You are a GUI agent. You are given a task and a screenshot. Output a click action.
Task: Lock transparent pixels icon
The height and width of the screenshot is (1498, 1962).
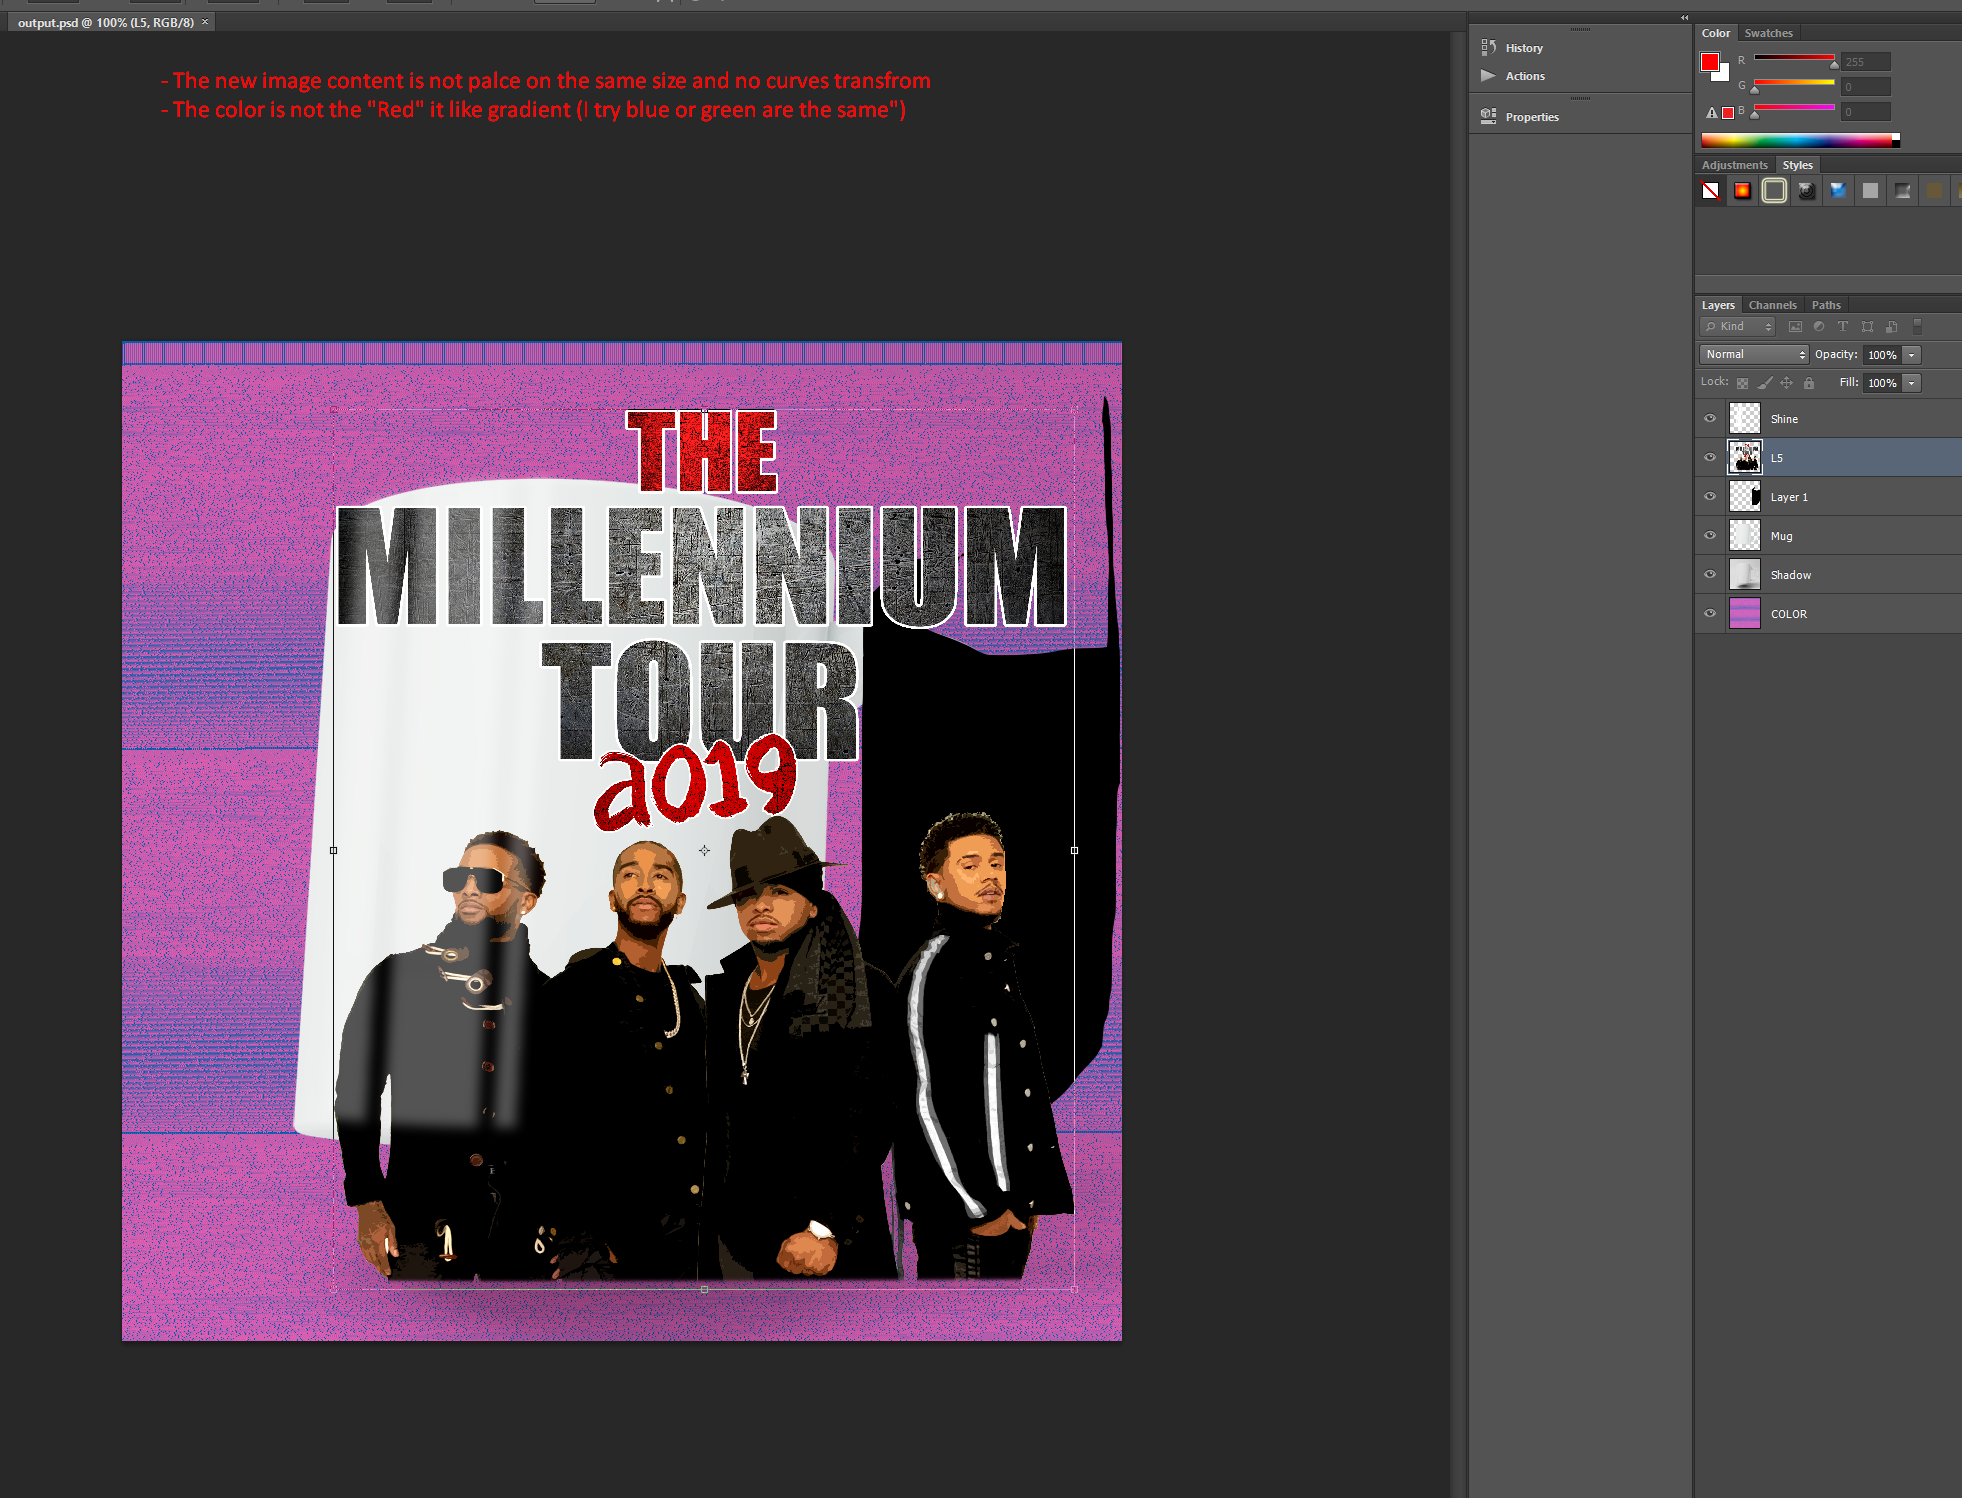[1742, 383]
